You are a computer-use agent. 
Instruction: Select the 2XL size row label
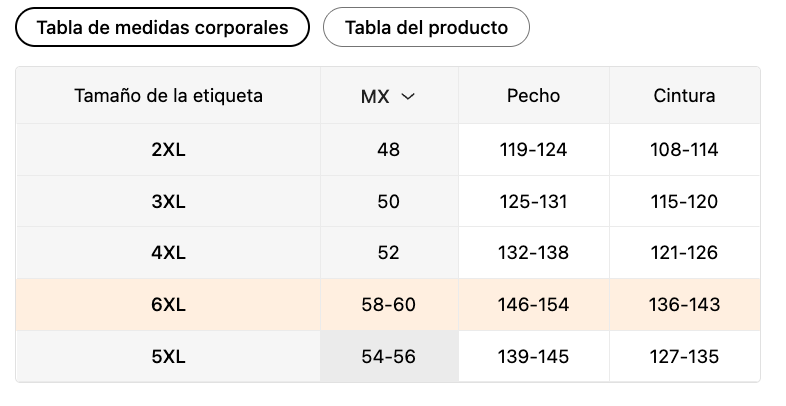(x=168, y=149)
